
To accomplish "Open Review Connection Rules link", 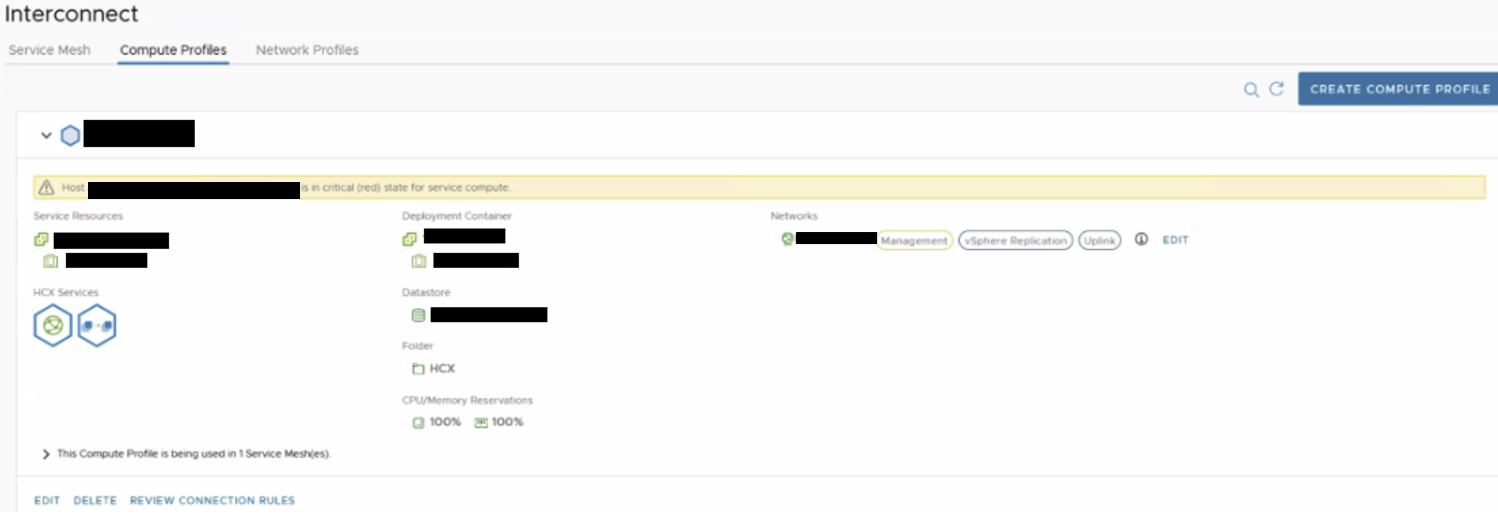I will coord(212,501).
